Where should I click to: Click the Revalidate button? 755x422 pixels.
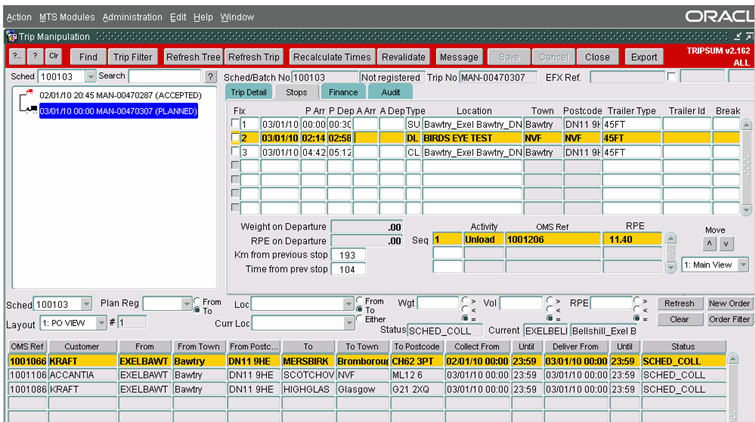point(404,57)
